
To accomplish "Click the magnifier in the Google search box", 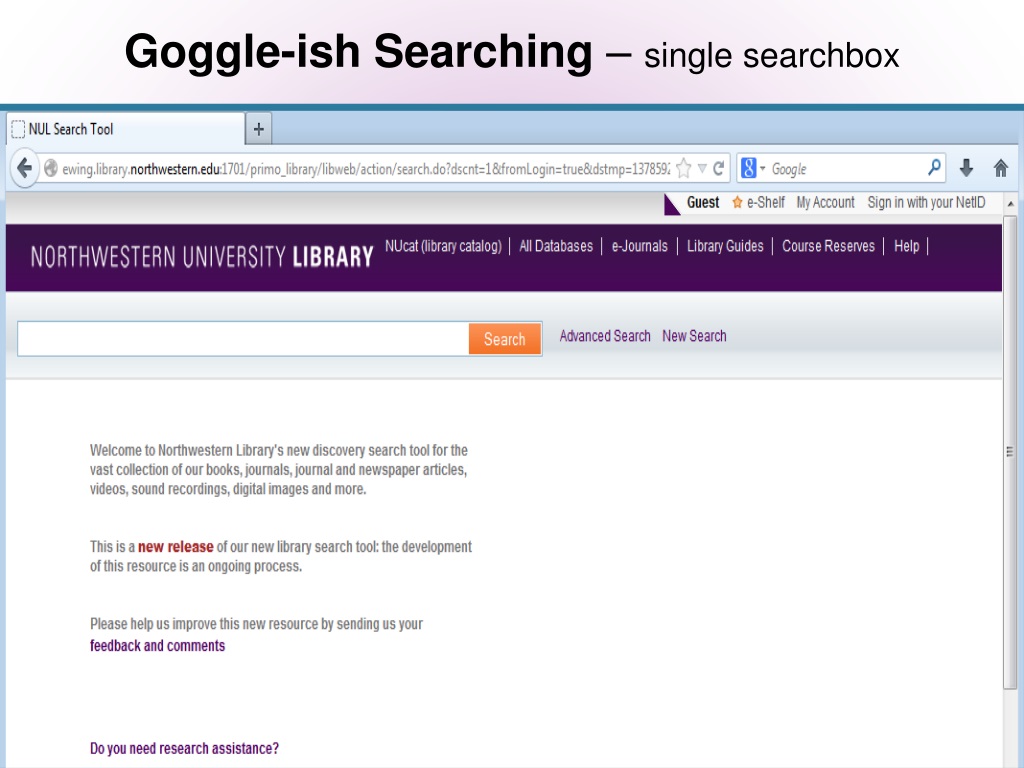I will 935,168.
